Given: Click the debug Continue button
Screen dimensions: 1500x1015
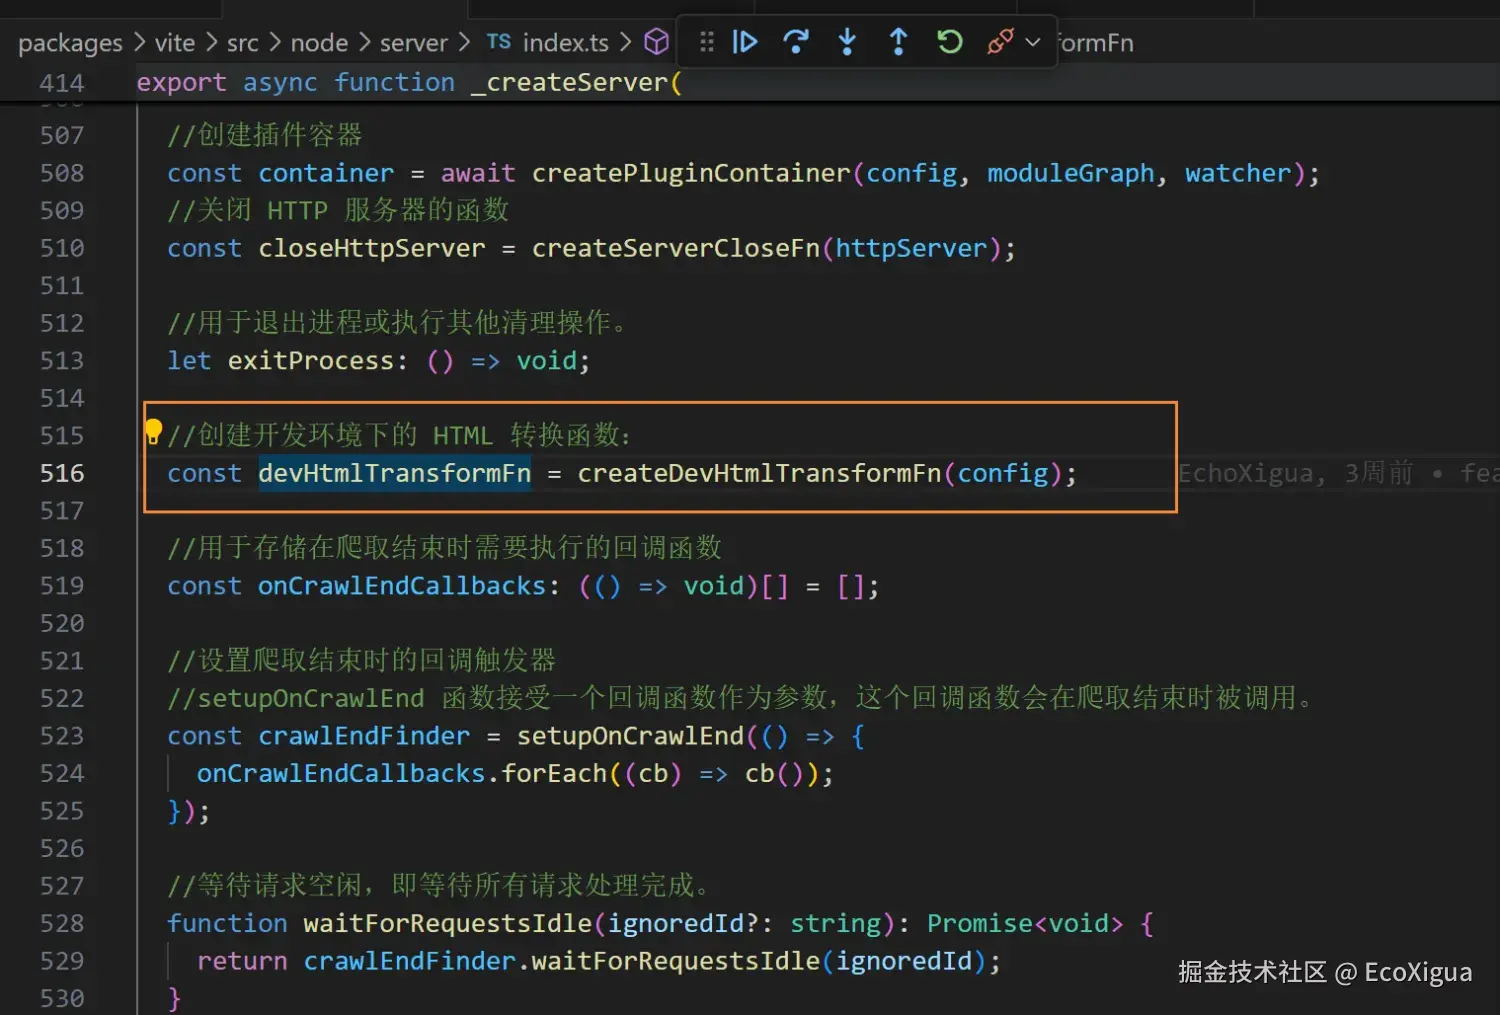Looking at the screenshot, I should pyautogui.click(x=745, y=42).
